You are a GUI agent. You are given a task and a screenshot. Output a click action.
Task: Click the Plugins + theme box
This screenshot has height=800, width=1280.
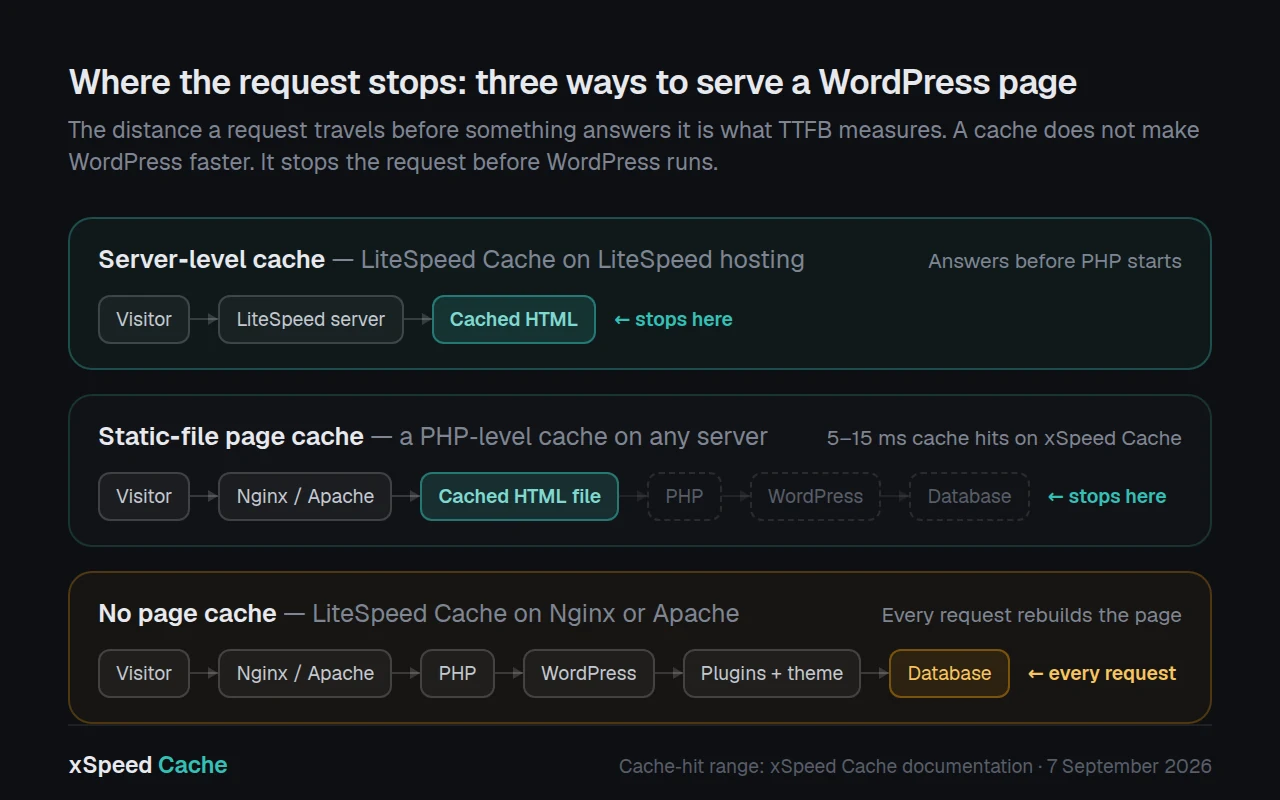pyautogui.click(x=772, y=673)
